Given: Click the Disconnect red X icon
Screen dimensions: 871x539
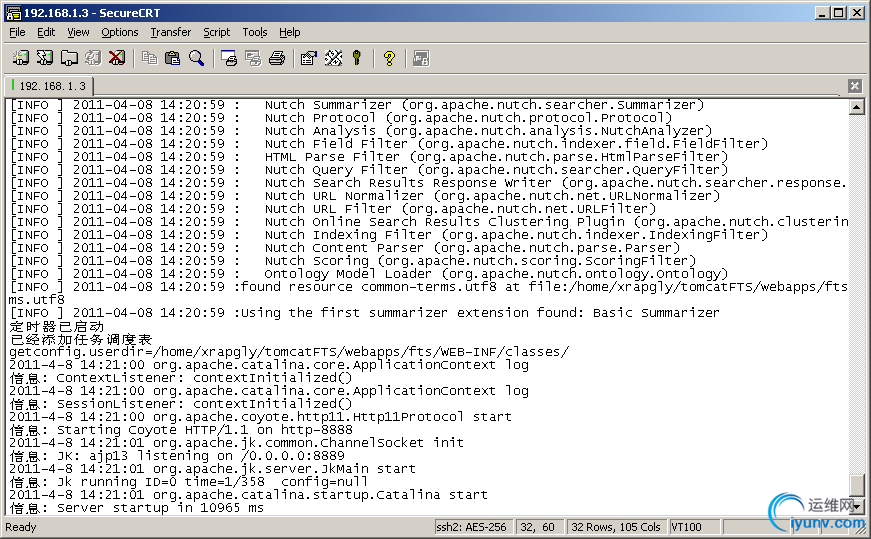Looking at the screenshot, I should coord(117,58).
